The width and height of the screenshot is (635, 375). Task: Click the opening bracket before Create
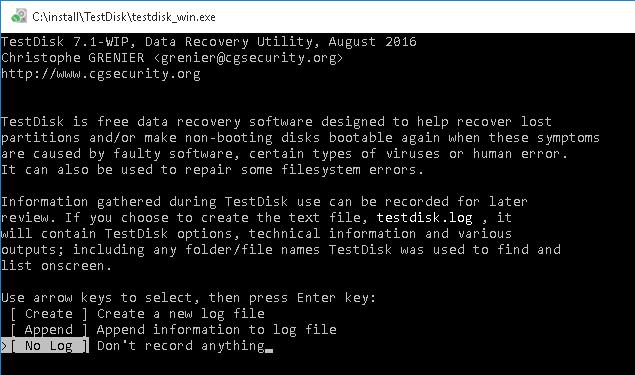point(13,314)
